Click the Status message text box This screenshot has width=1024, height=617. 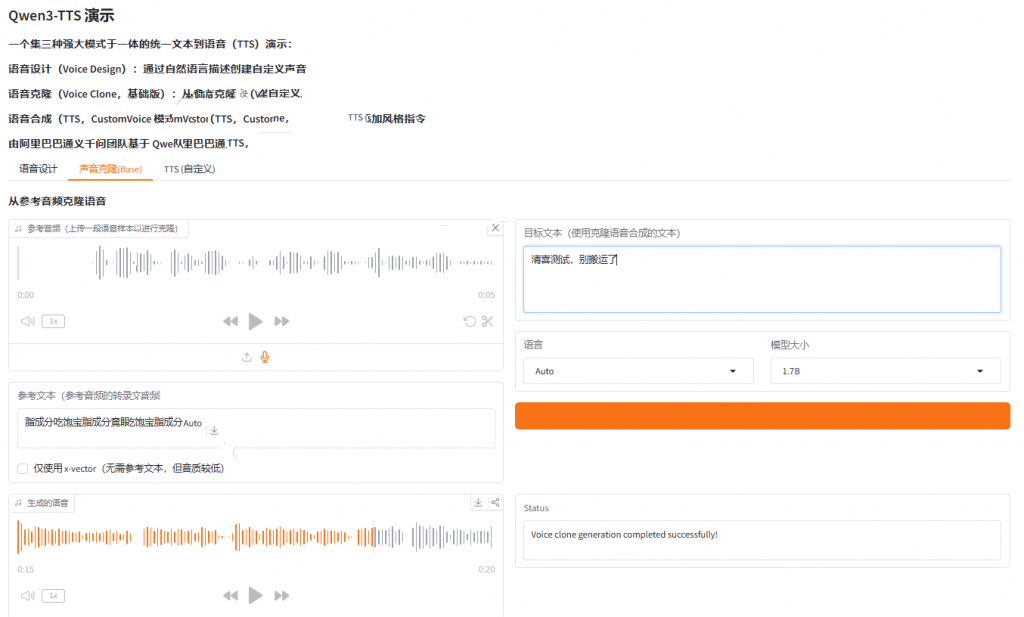tap(761, 540)
